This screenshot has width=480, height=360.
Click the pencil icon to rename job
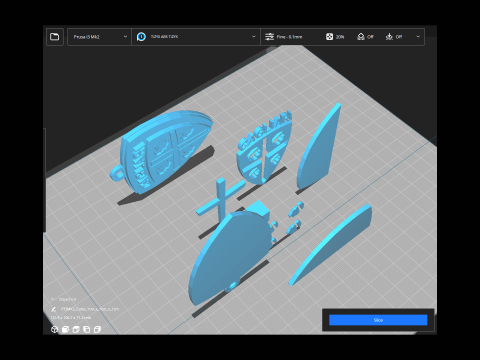tap(53, 309)
